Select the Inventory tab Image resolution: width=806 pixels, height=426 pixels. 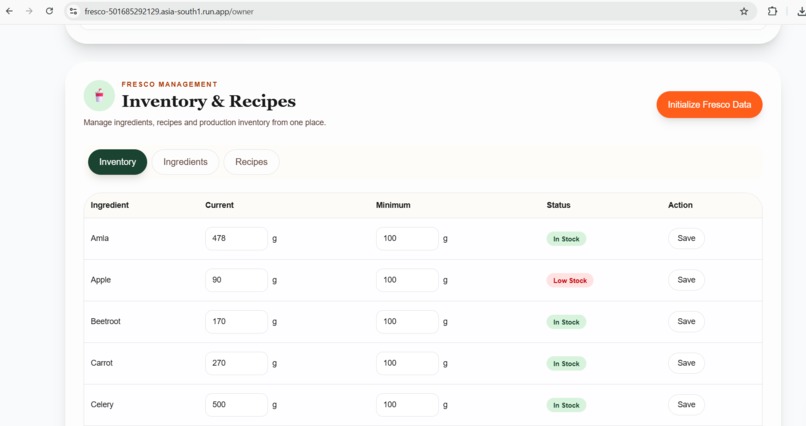pos(117,162)
